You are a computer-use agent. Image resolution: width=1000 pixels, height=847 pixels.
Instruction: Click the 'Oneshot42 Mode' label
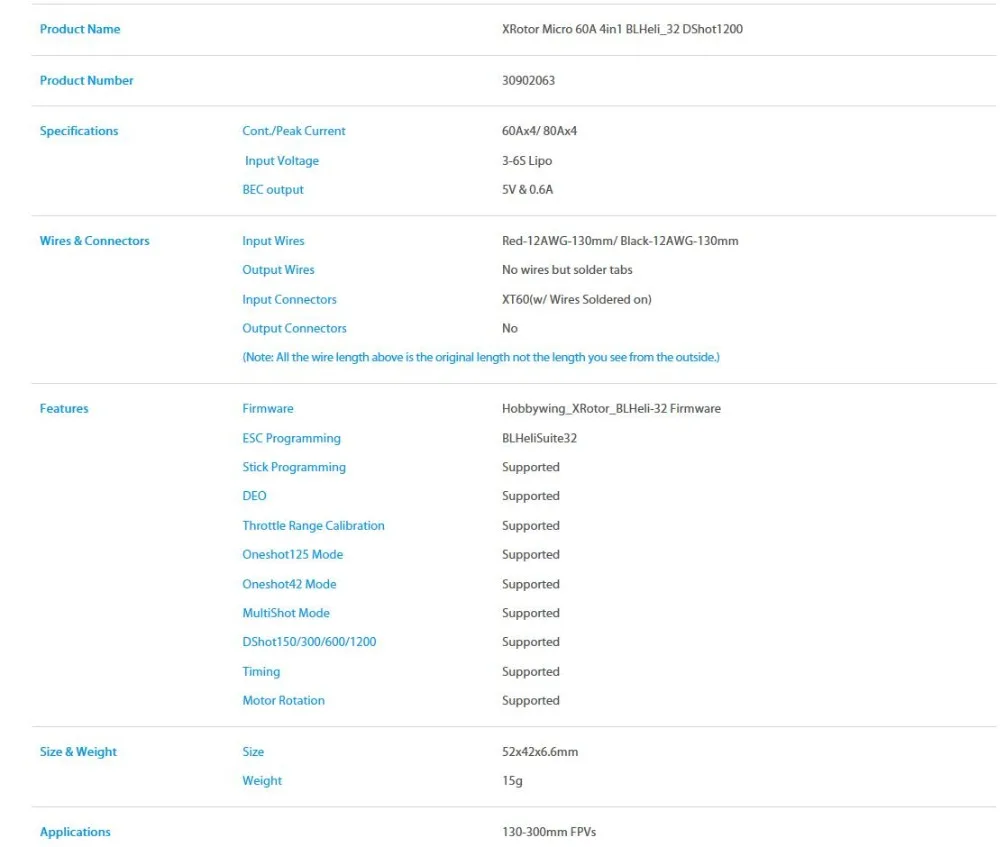click(x=289, y=584)
